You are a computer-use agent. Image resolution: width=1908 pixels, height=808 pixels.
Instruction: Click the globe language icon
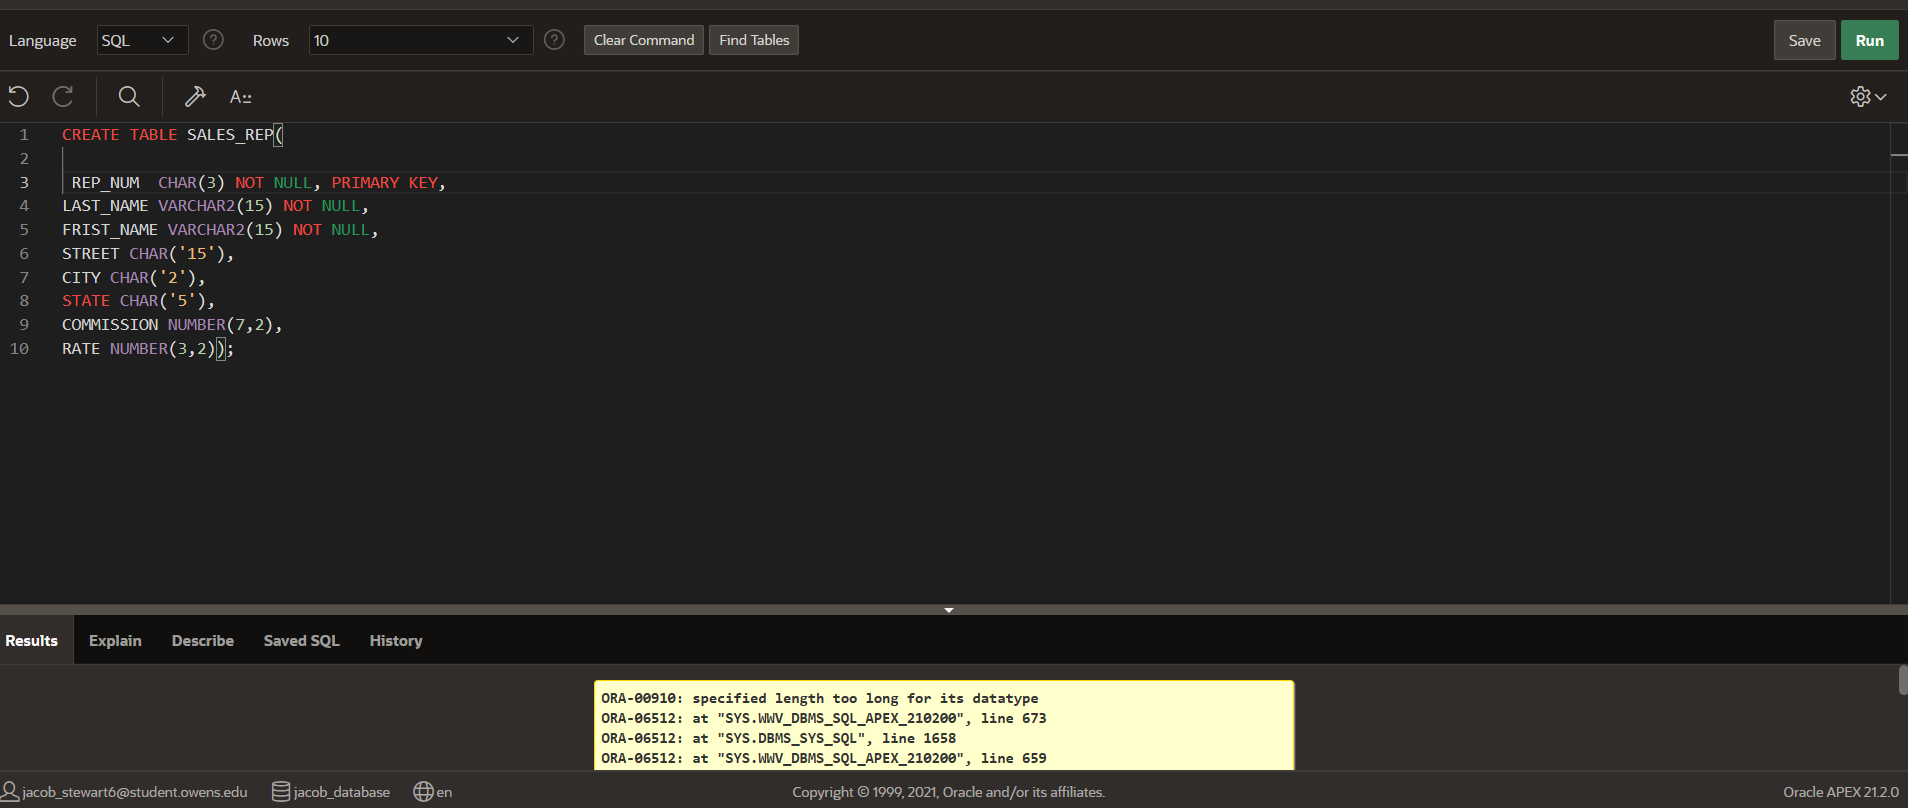[x=423, y=791]
